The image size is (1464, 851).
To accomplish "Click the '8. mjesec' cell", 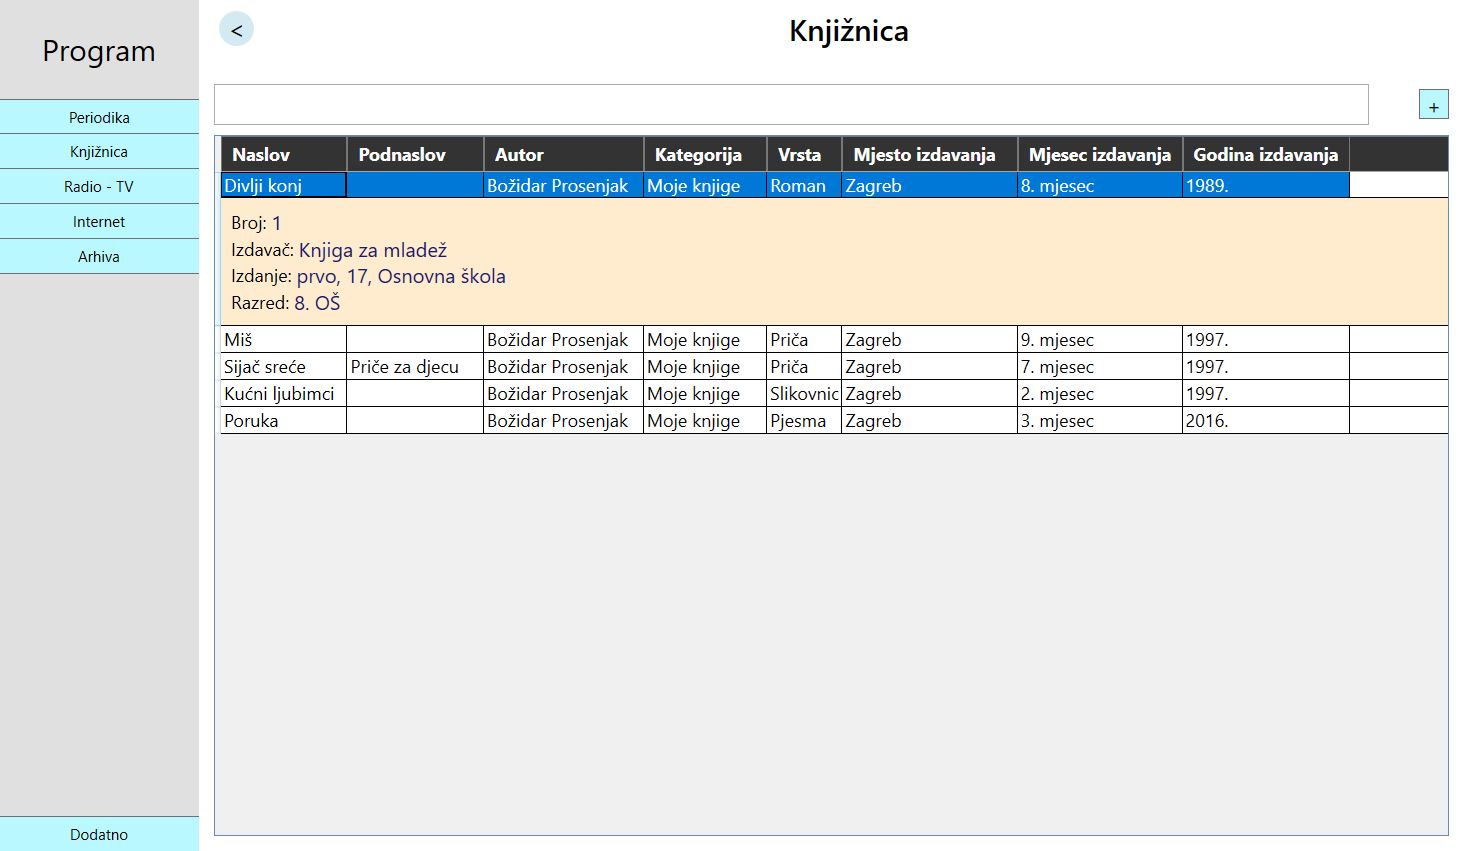I will click(x=1100, y=185).
